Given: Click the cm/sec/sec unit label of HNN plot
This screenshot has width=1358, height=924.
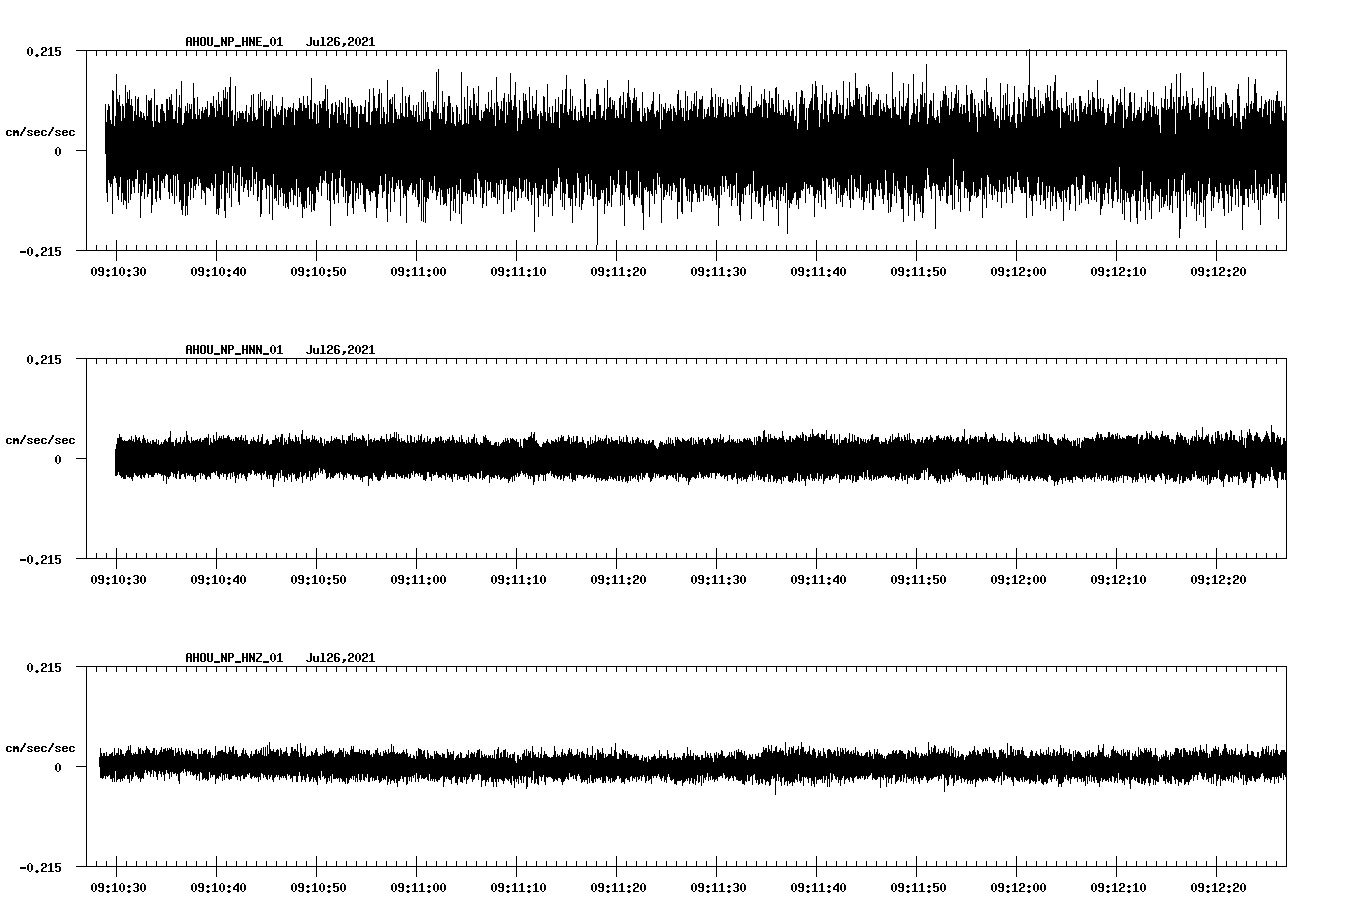Looking at the screenshot, I should coord(40,440).
